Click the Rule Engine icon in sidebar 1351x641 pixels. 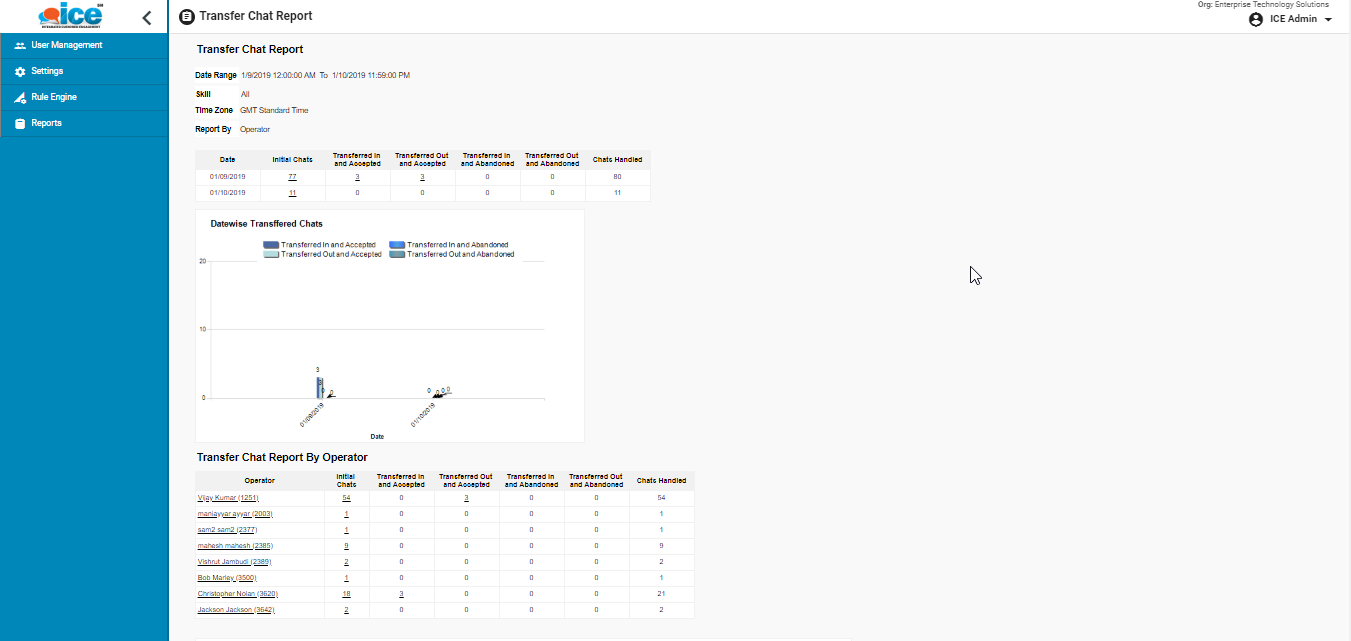20,98
